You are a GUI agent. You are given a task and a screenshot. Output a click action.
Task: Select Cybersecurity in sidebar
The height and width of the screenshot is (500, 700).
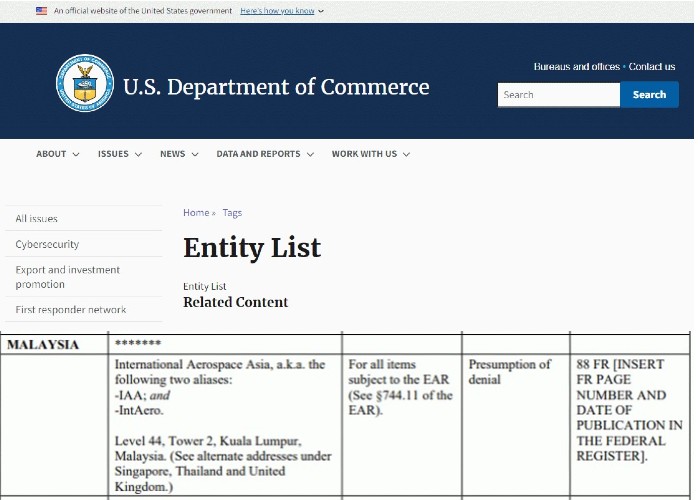click(47, 244)
